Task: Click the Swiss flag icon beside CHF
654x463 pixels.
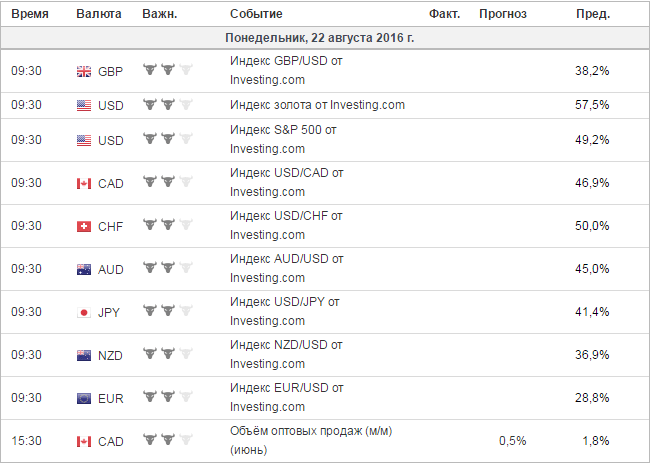Action: pyautogui.click(x=84, y=226)
